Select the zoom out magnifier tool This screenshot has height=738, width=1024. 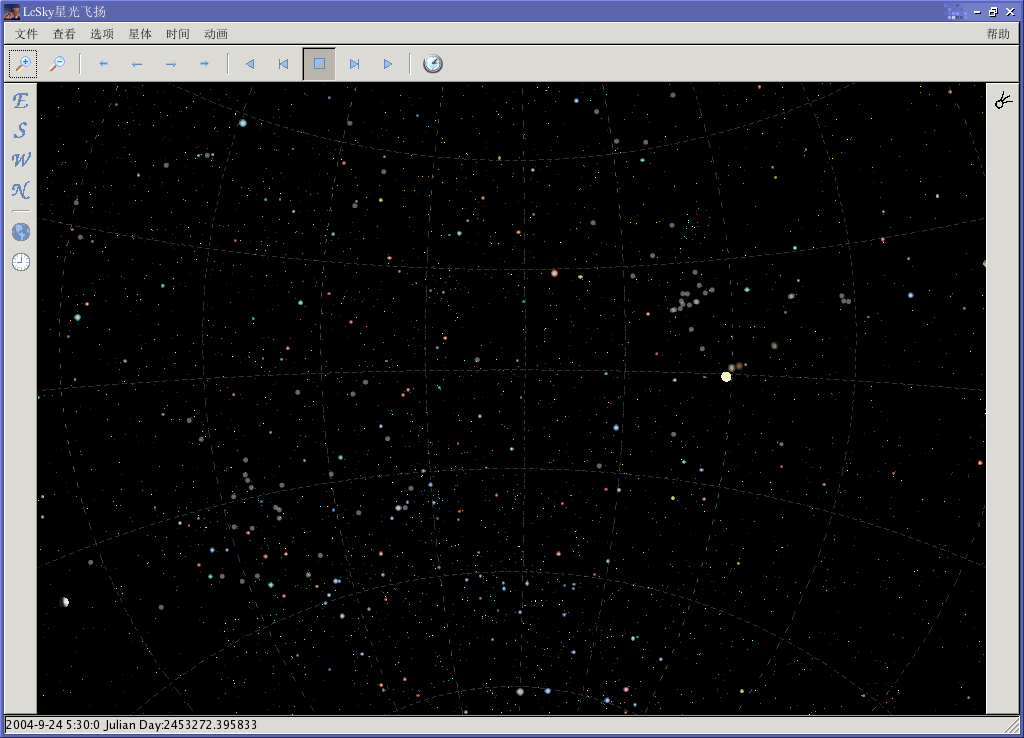coord(57,63)
